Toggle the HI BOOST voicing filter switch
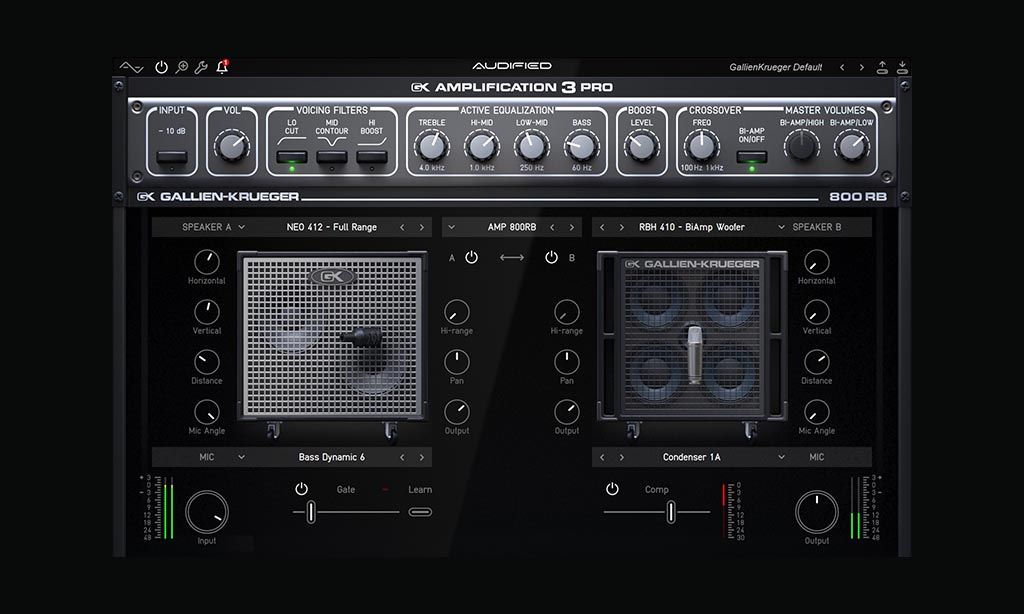This screenshot has height=614, width=1024. (372, 157)
